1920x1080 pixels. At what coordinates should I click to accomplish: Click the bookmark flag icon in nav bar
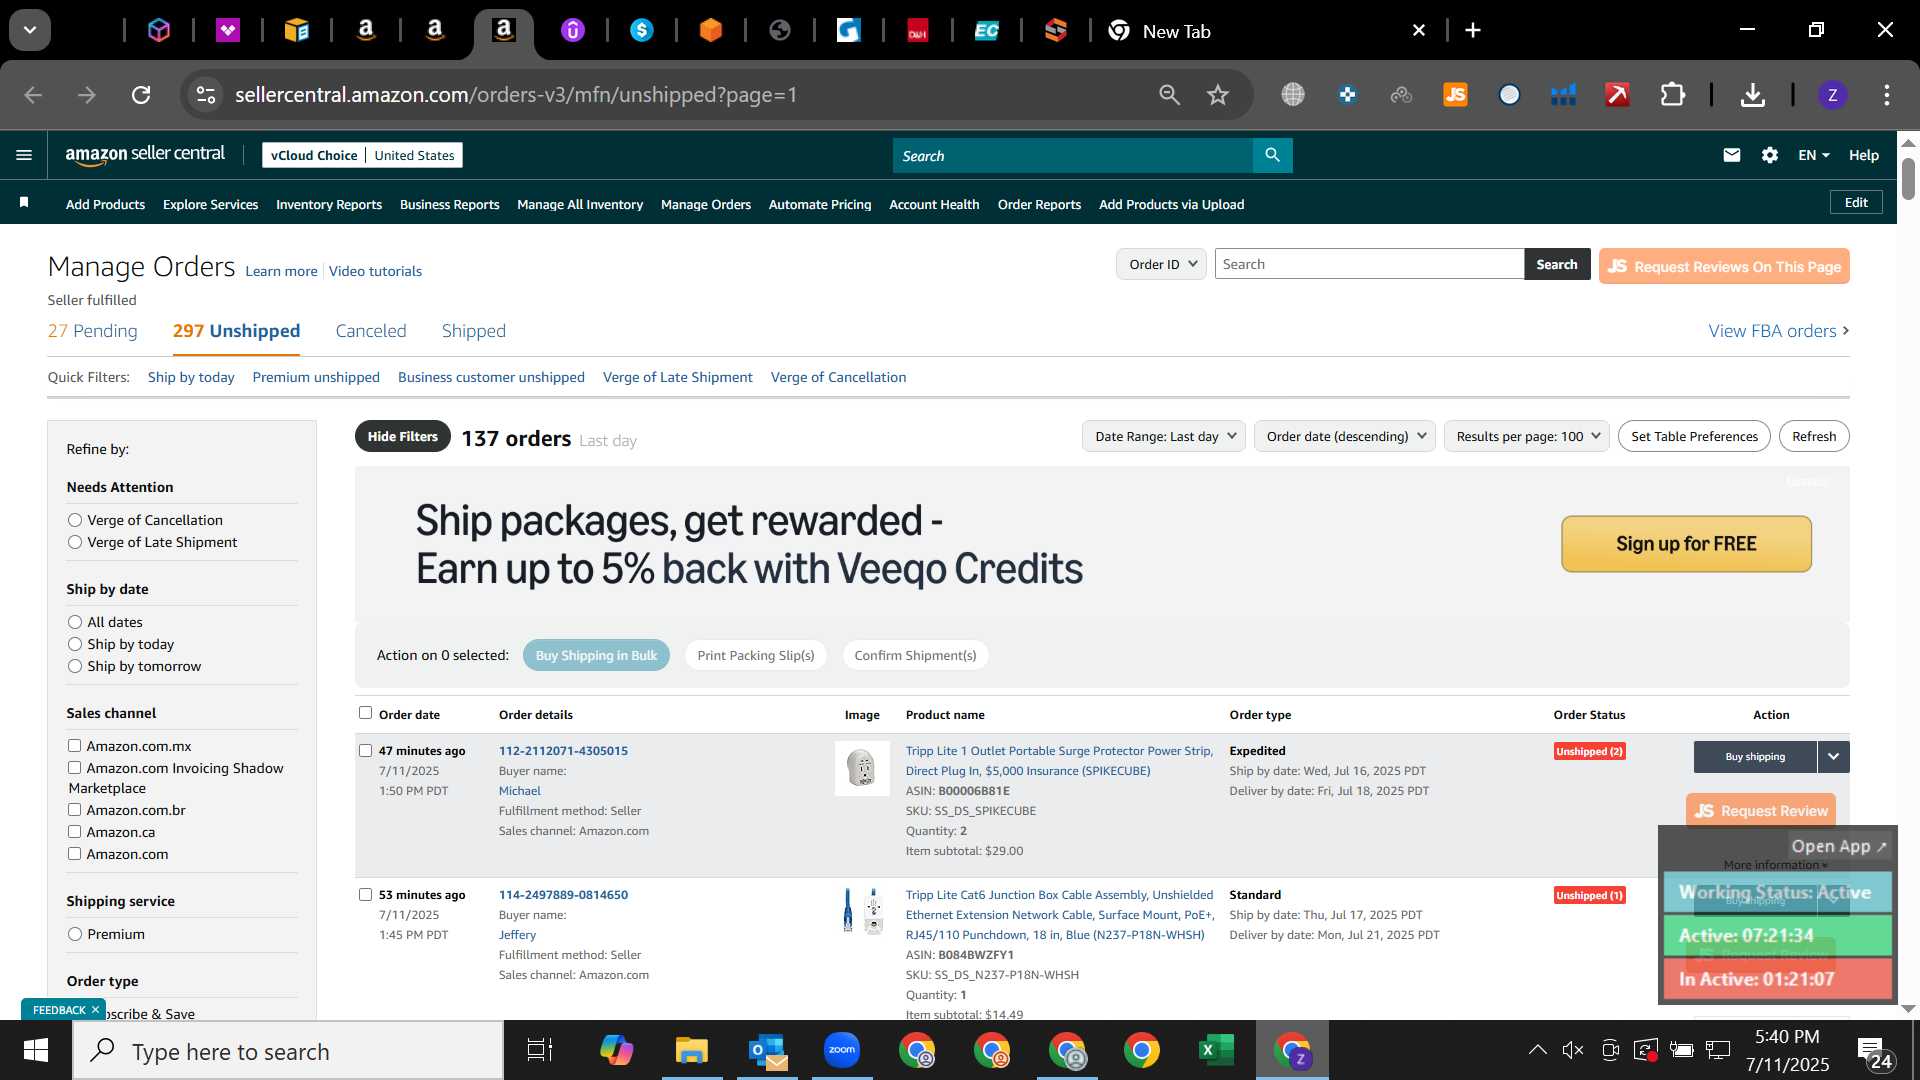click(x=24, y=203)
